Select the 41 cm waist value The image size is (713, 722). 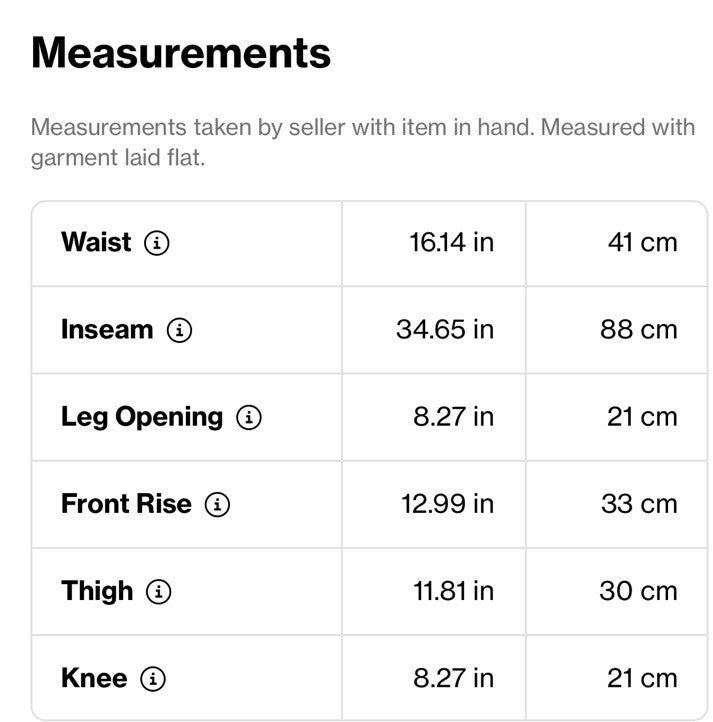[x=643, y=242]
